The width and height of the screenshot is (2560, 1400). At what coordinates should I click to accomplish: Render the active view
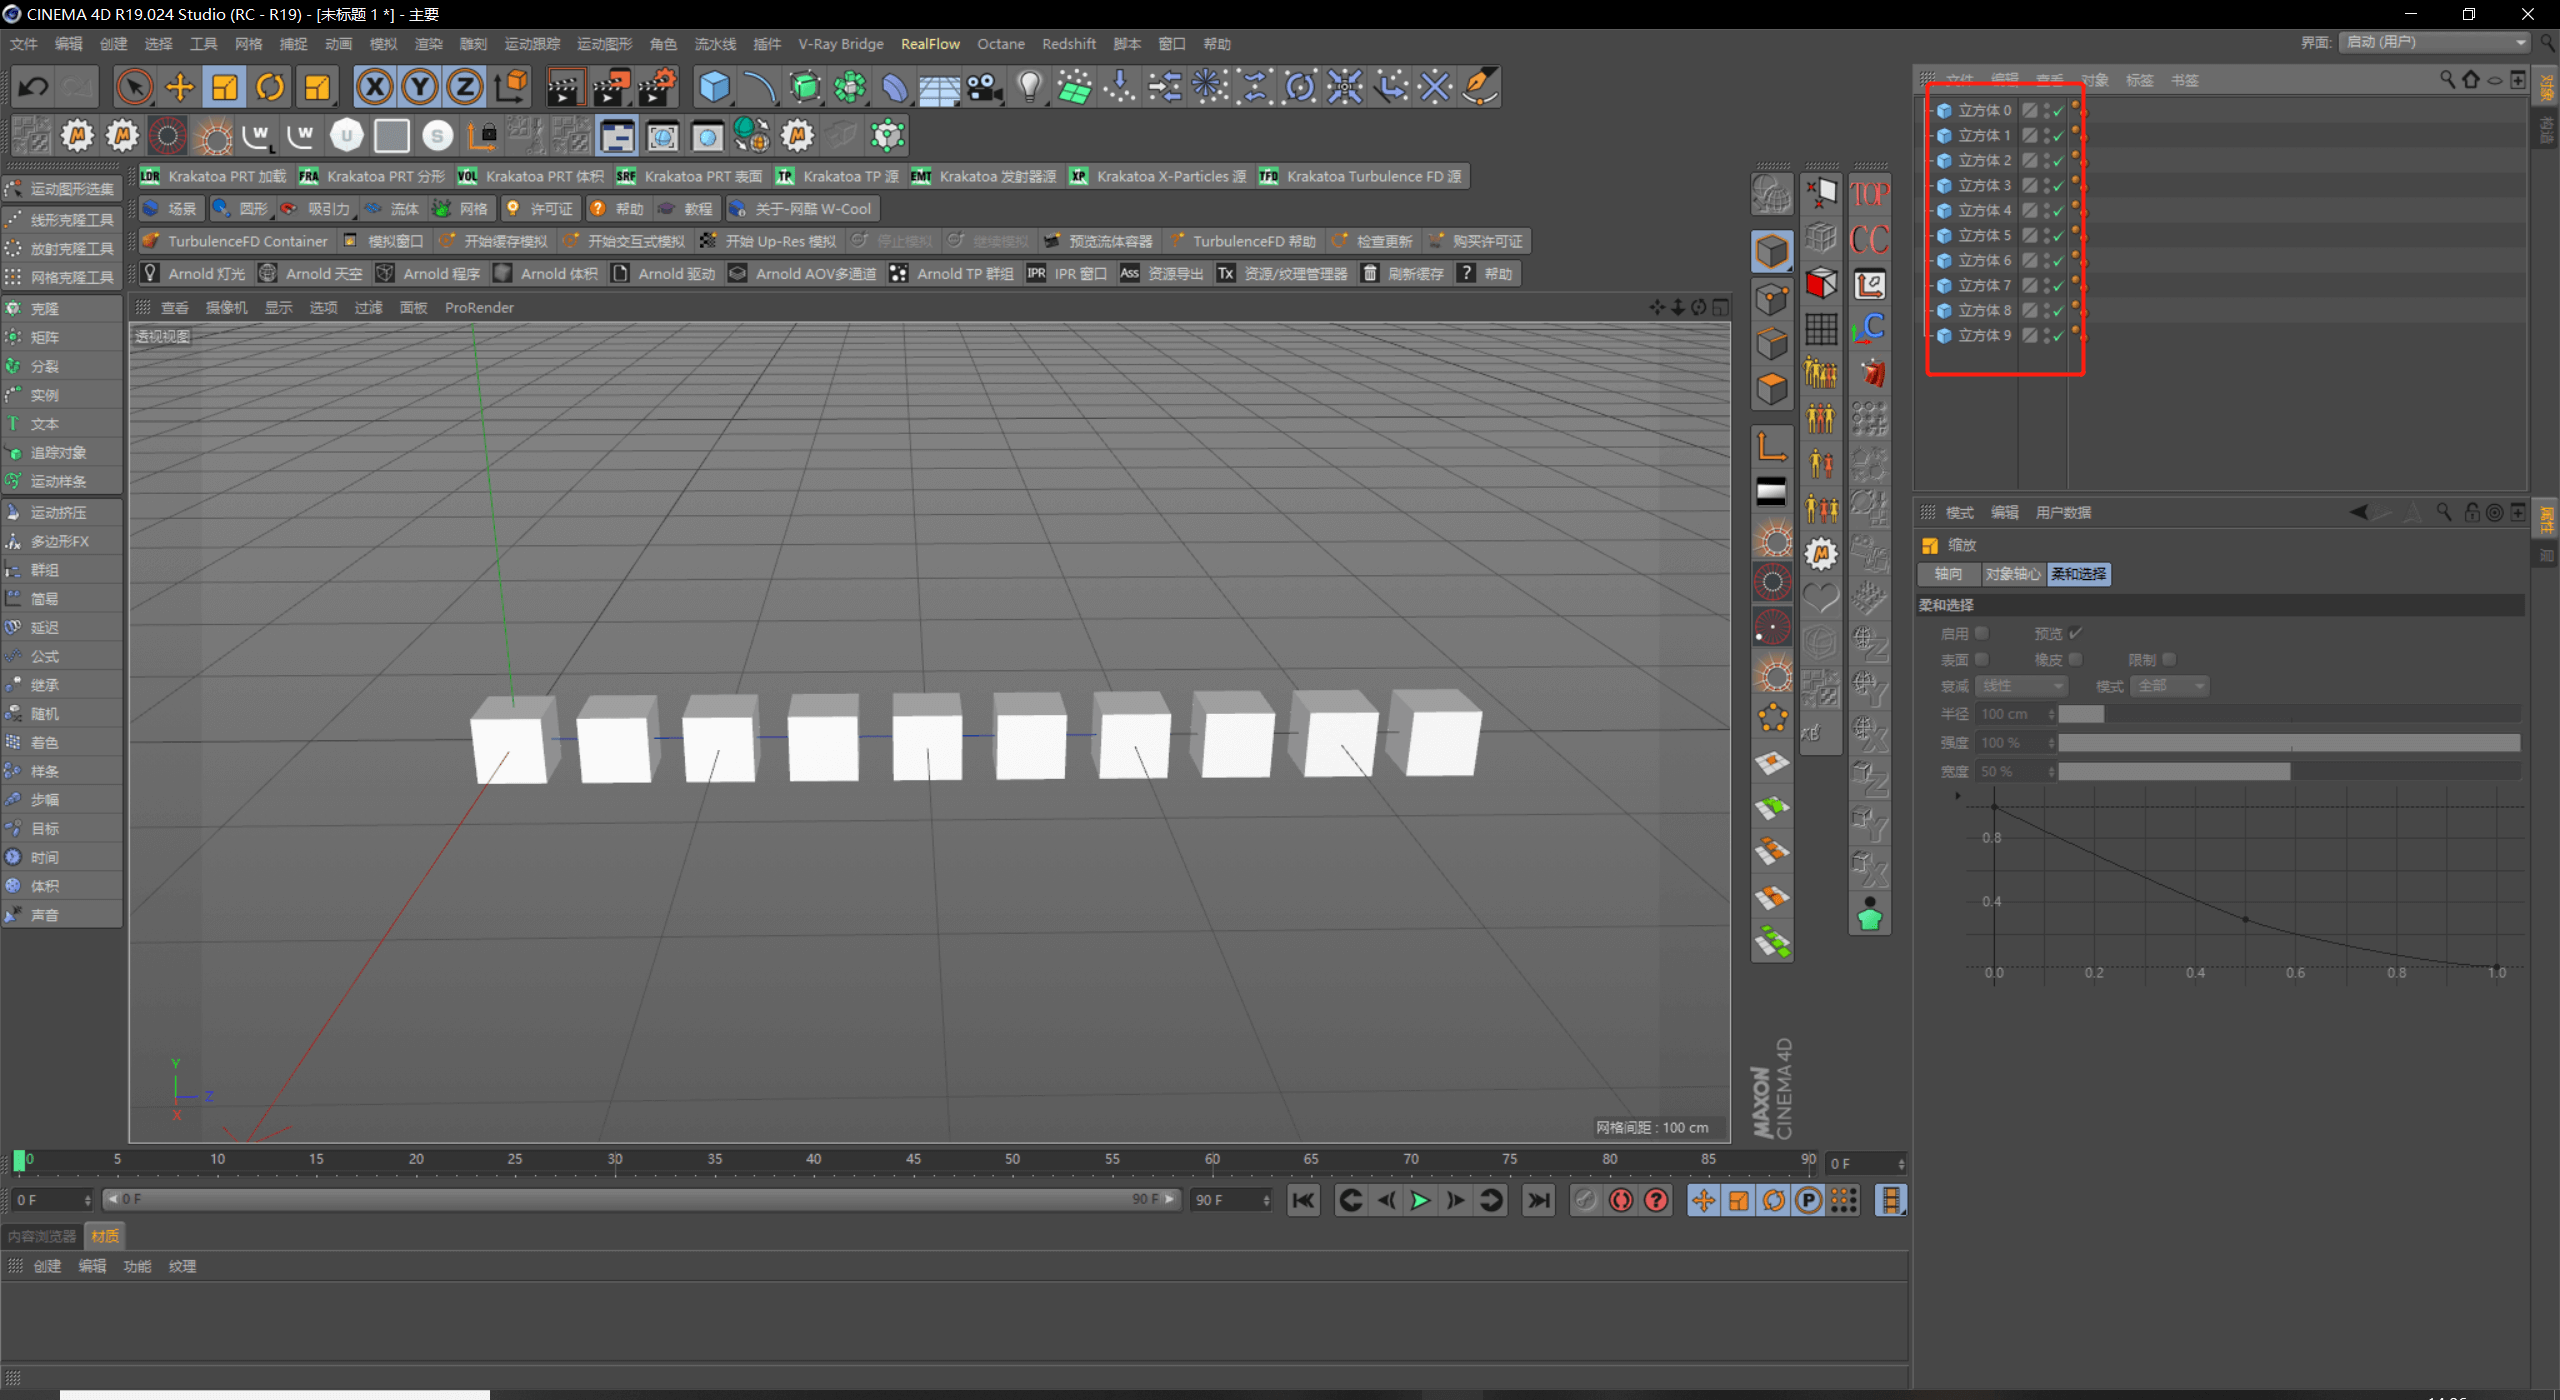pos(565,87)
